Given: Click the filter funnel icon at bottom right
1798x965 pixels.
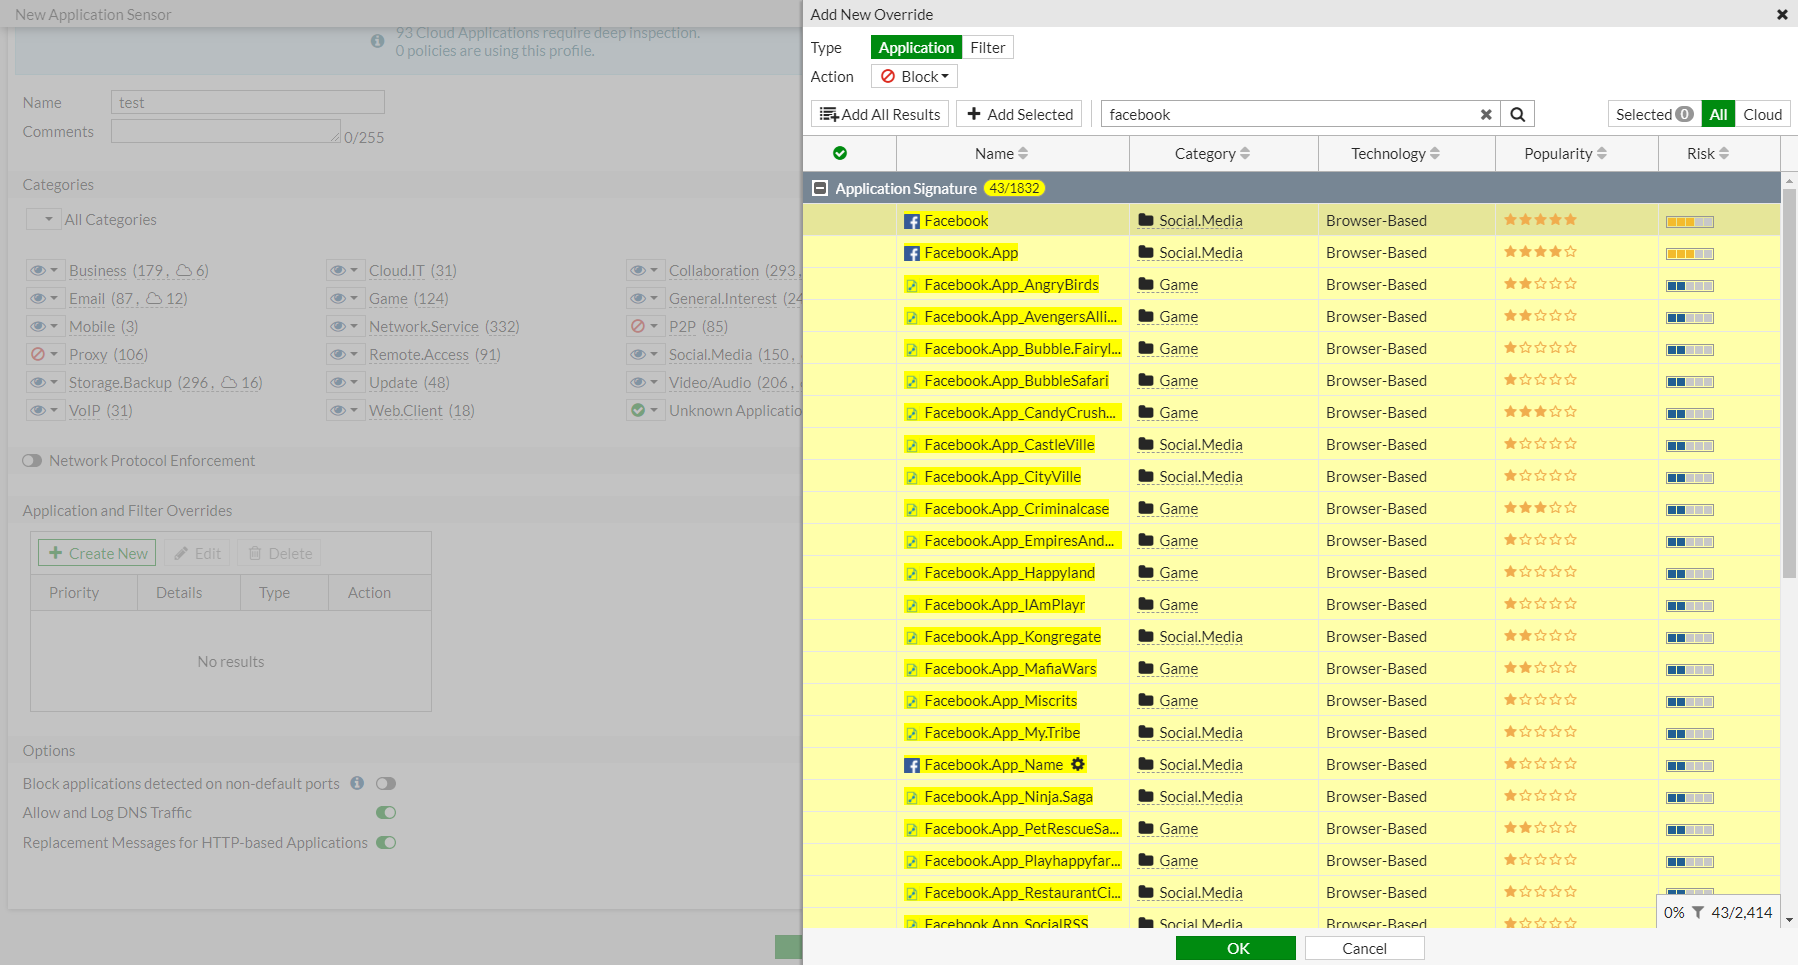Looking at the screenshot, I should [x=1698, y=912].
